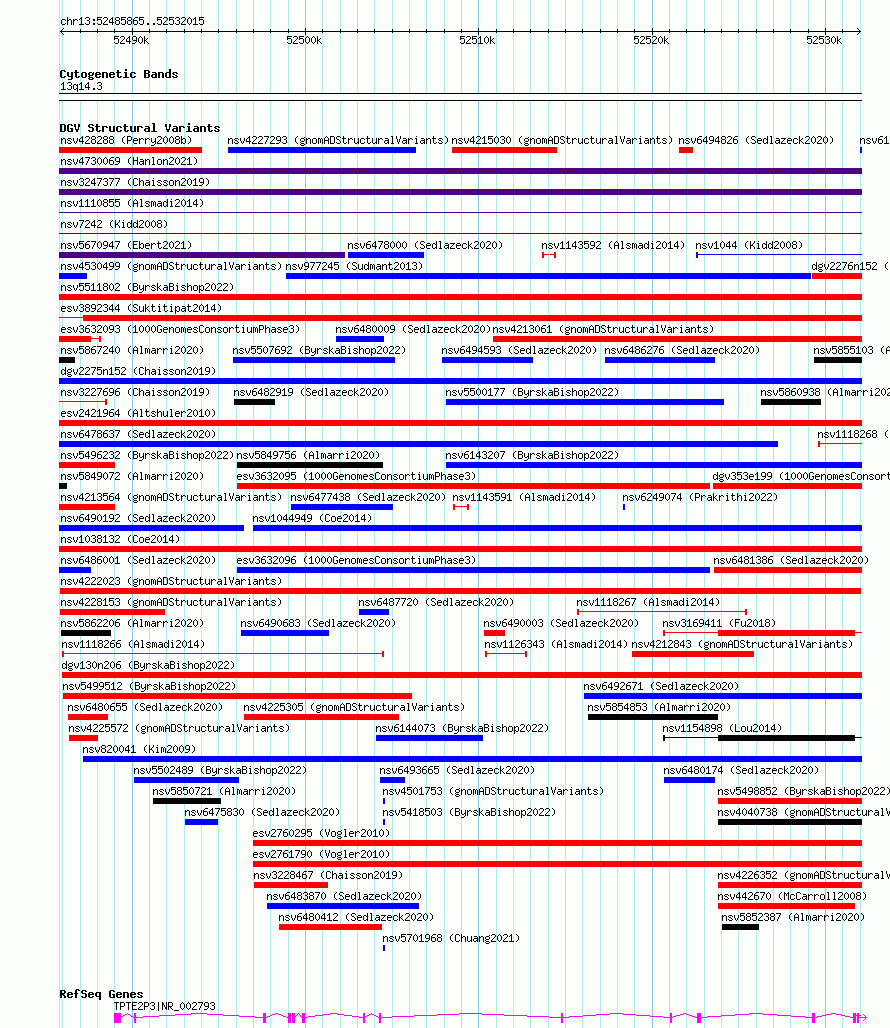Open nsv6490683 (Sedlazeck2020) variant
890x1028 pixels.
tap(284, 633)
